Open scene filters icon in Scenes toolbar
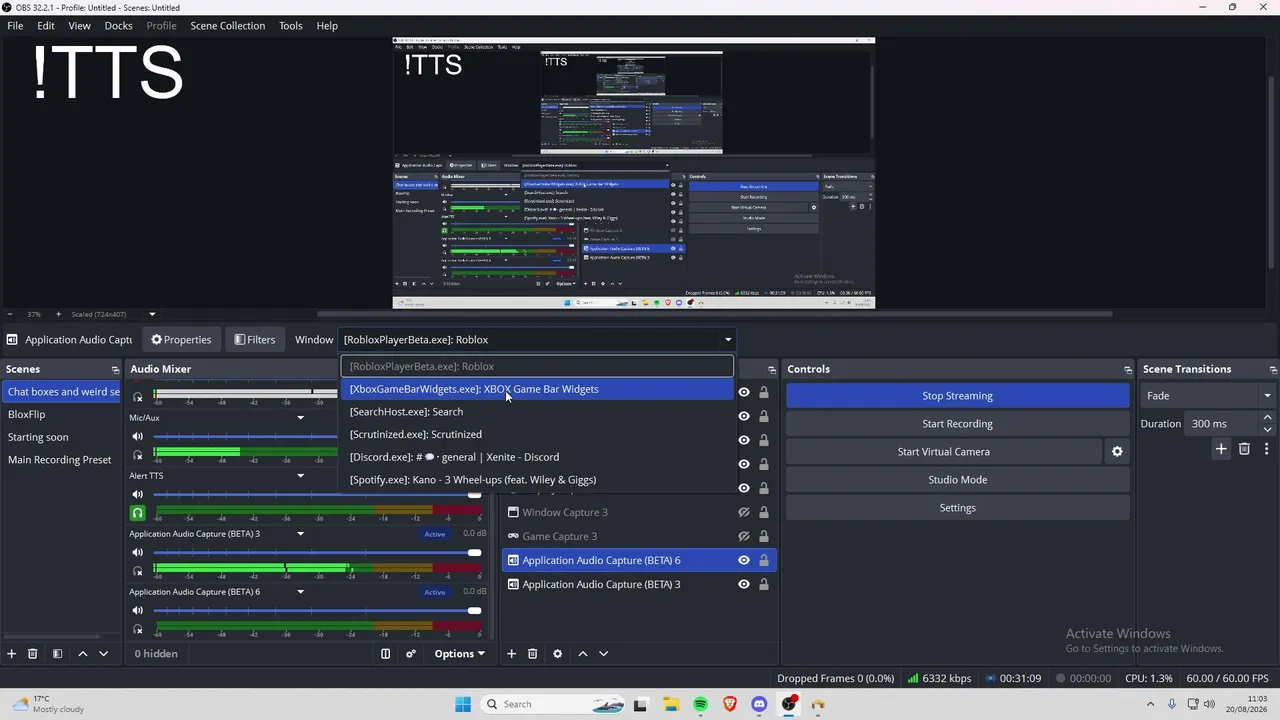 tap(57, 654)
